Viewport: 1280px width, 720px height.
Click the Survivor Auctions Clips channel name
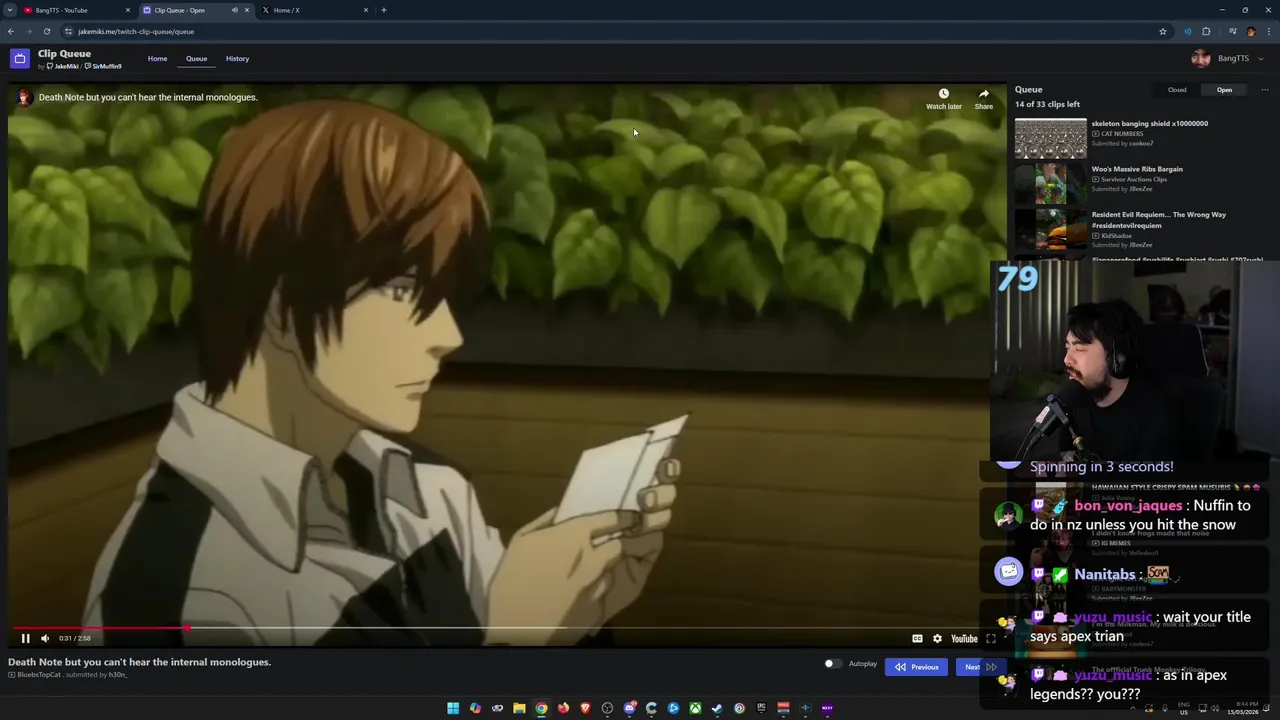[1134, 179]
